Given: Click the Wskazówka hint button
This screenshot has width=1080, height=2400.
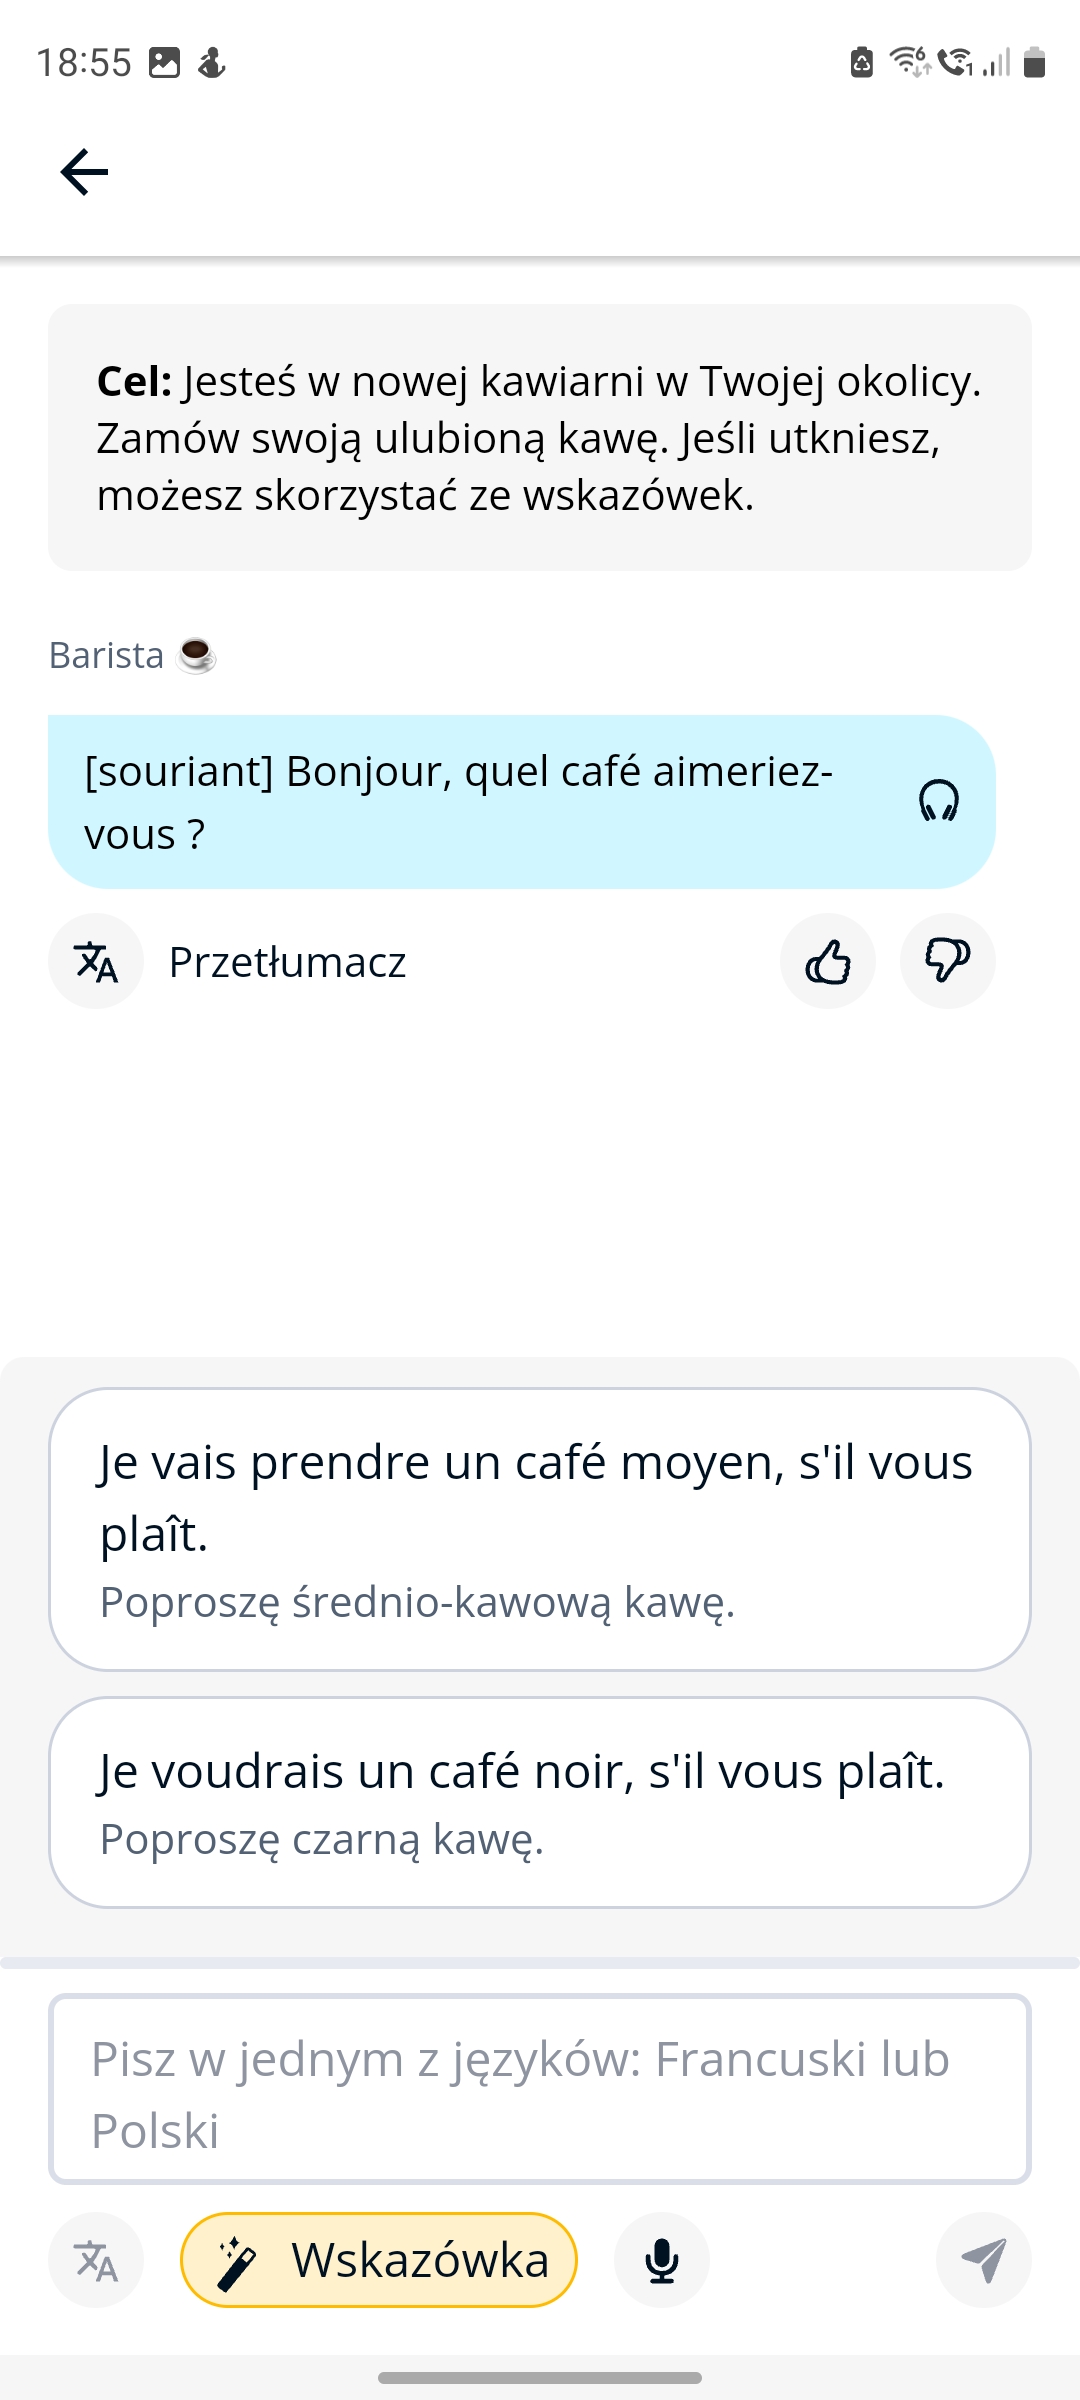Looking at the screenshot, I should pos(379,2260).
